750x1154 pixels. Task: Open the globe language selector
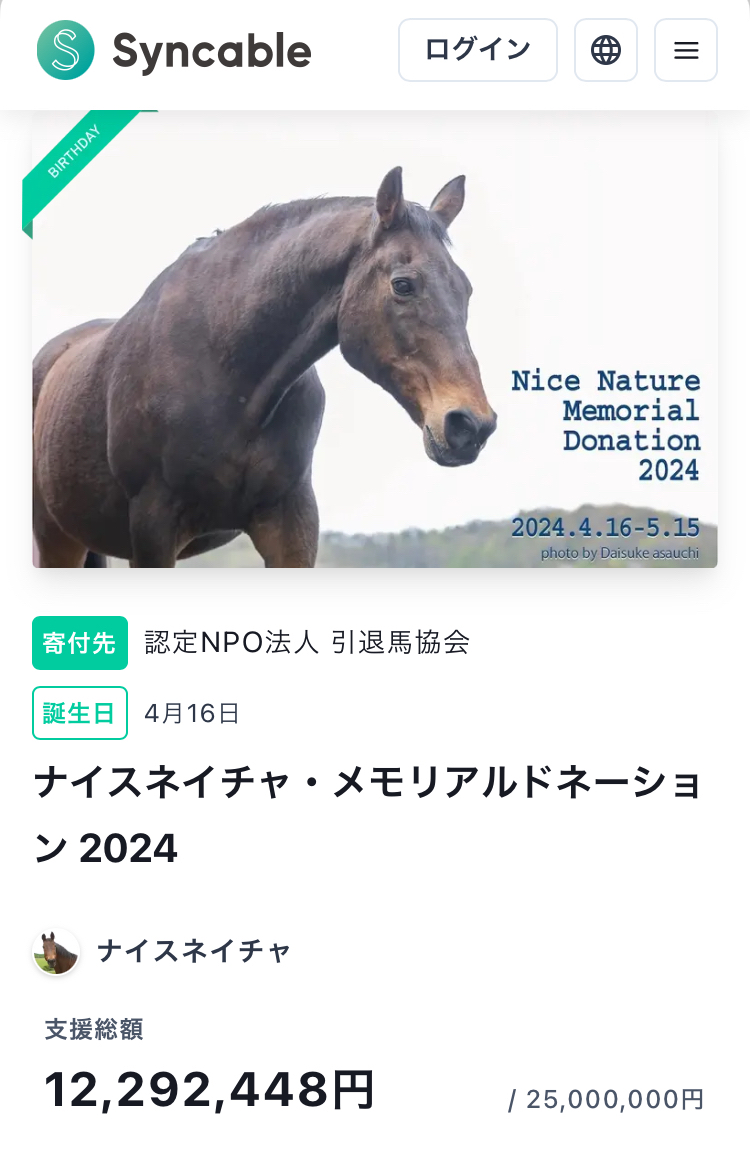pyautogui.click(x=606, y=50)
